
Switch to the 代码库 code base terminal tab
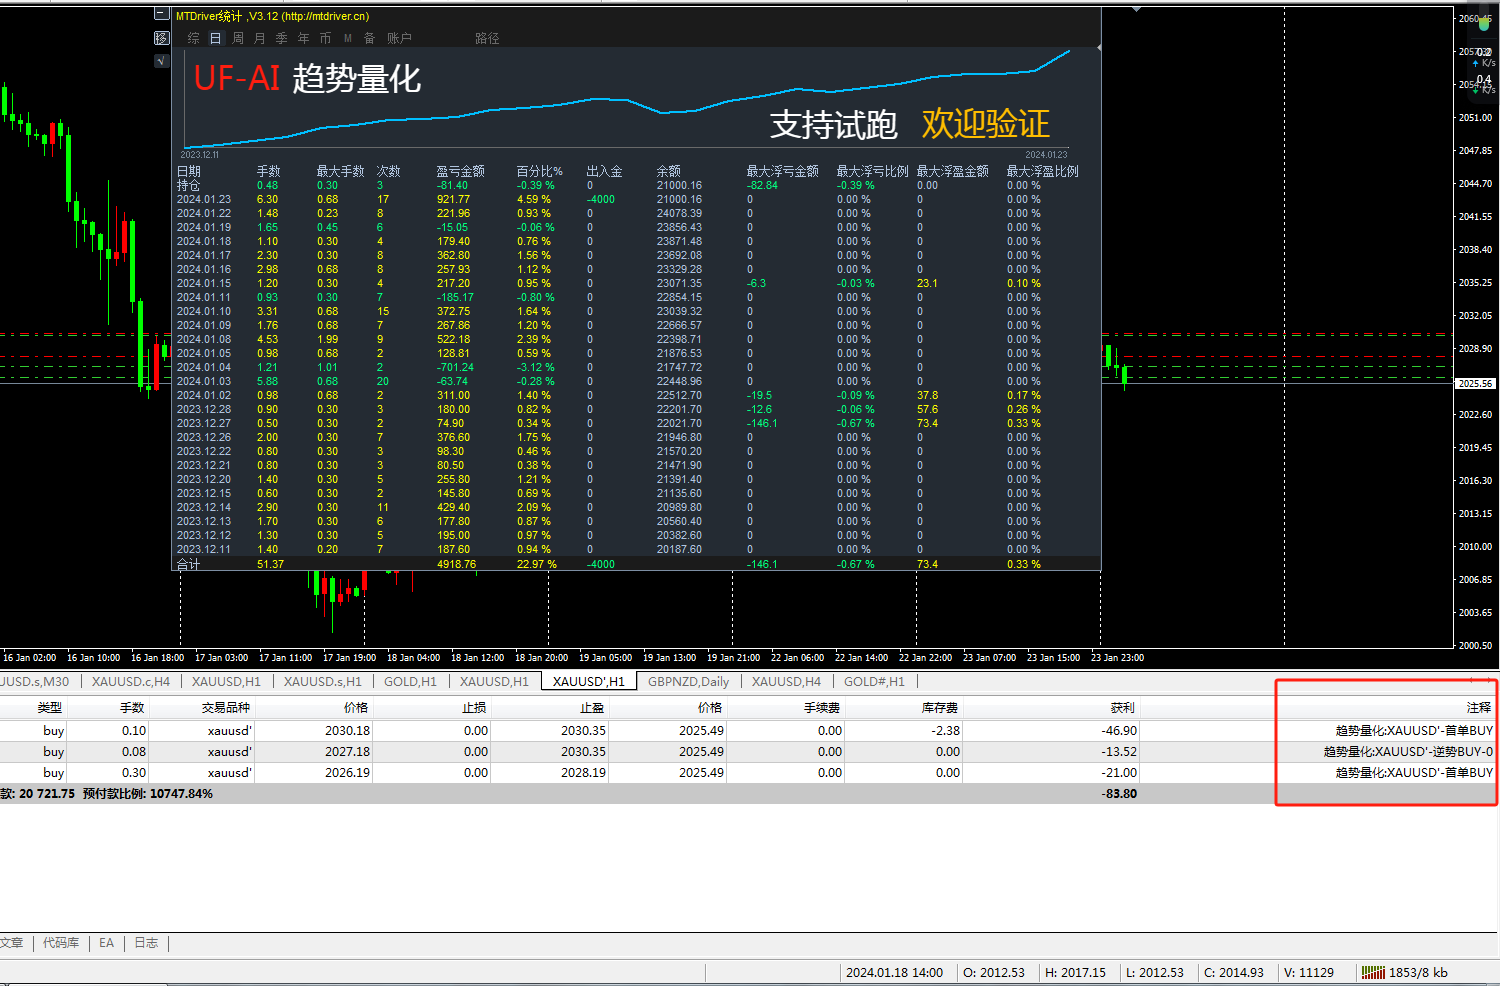pyautogui.click(x=61, y=942)
